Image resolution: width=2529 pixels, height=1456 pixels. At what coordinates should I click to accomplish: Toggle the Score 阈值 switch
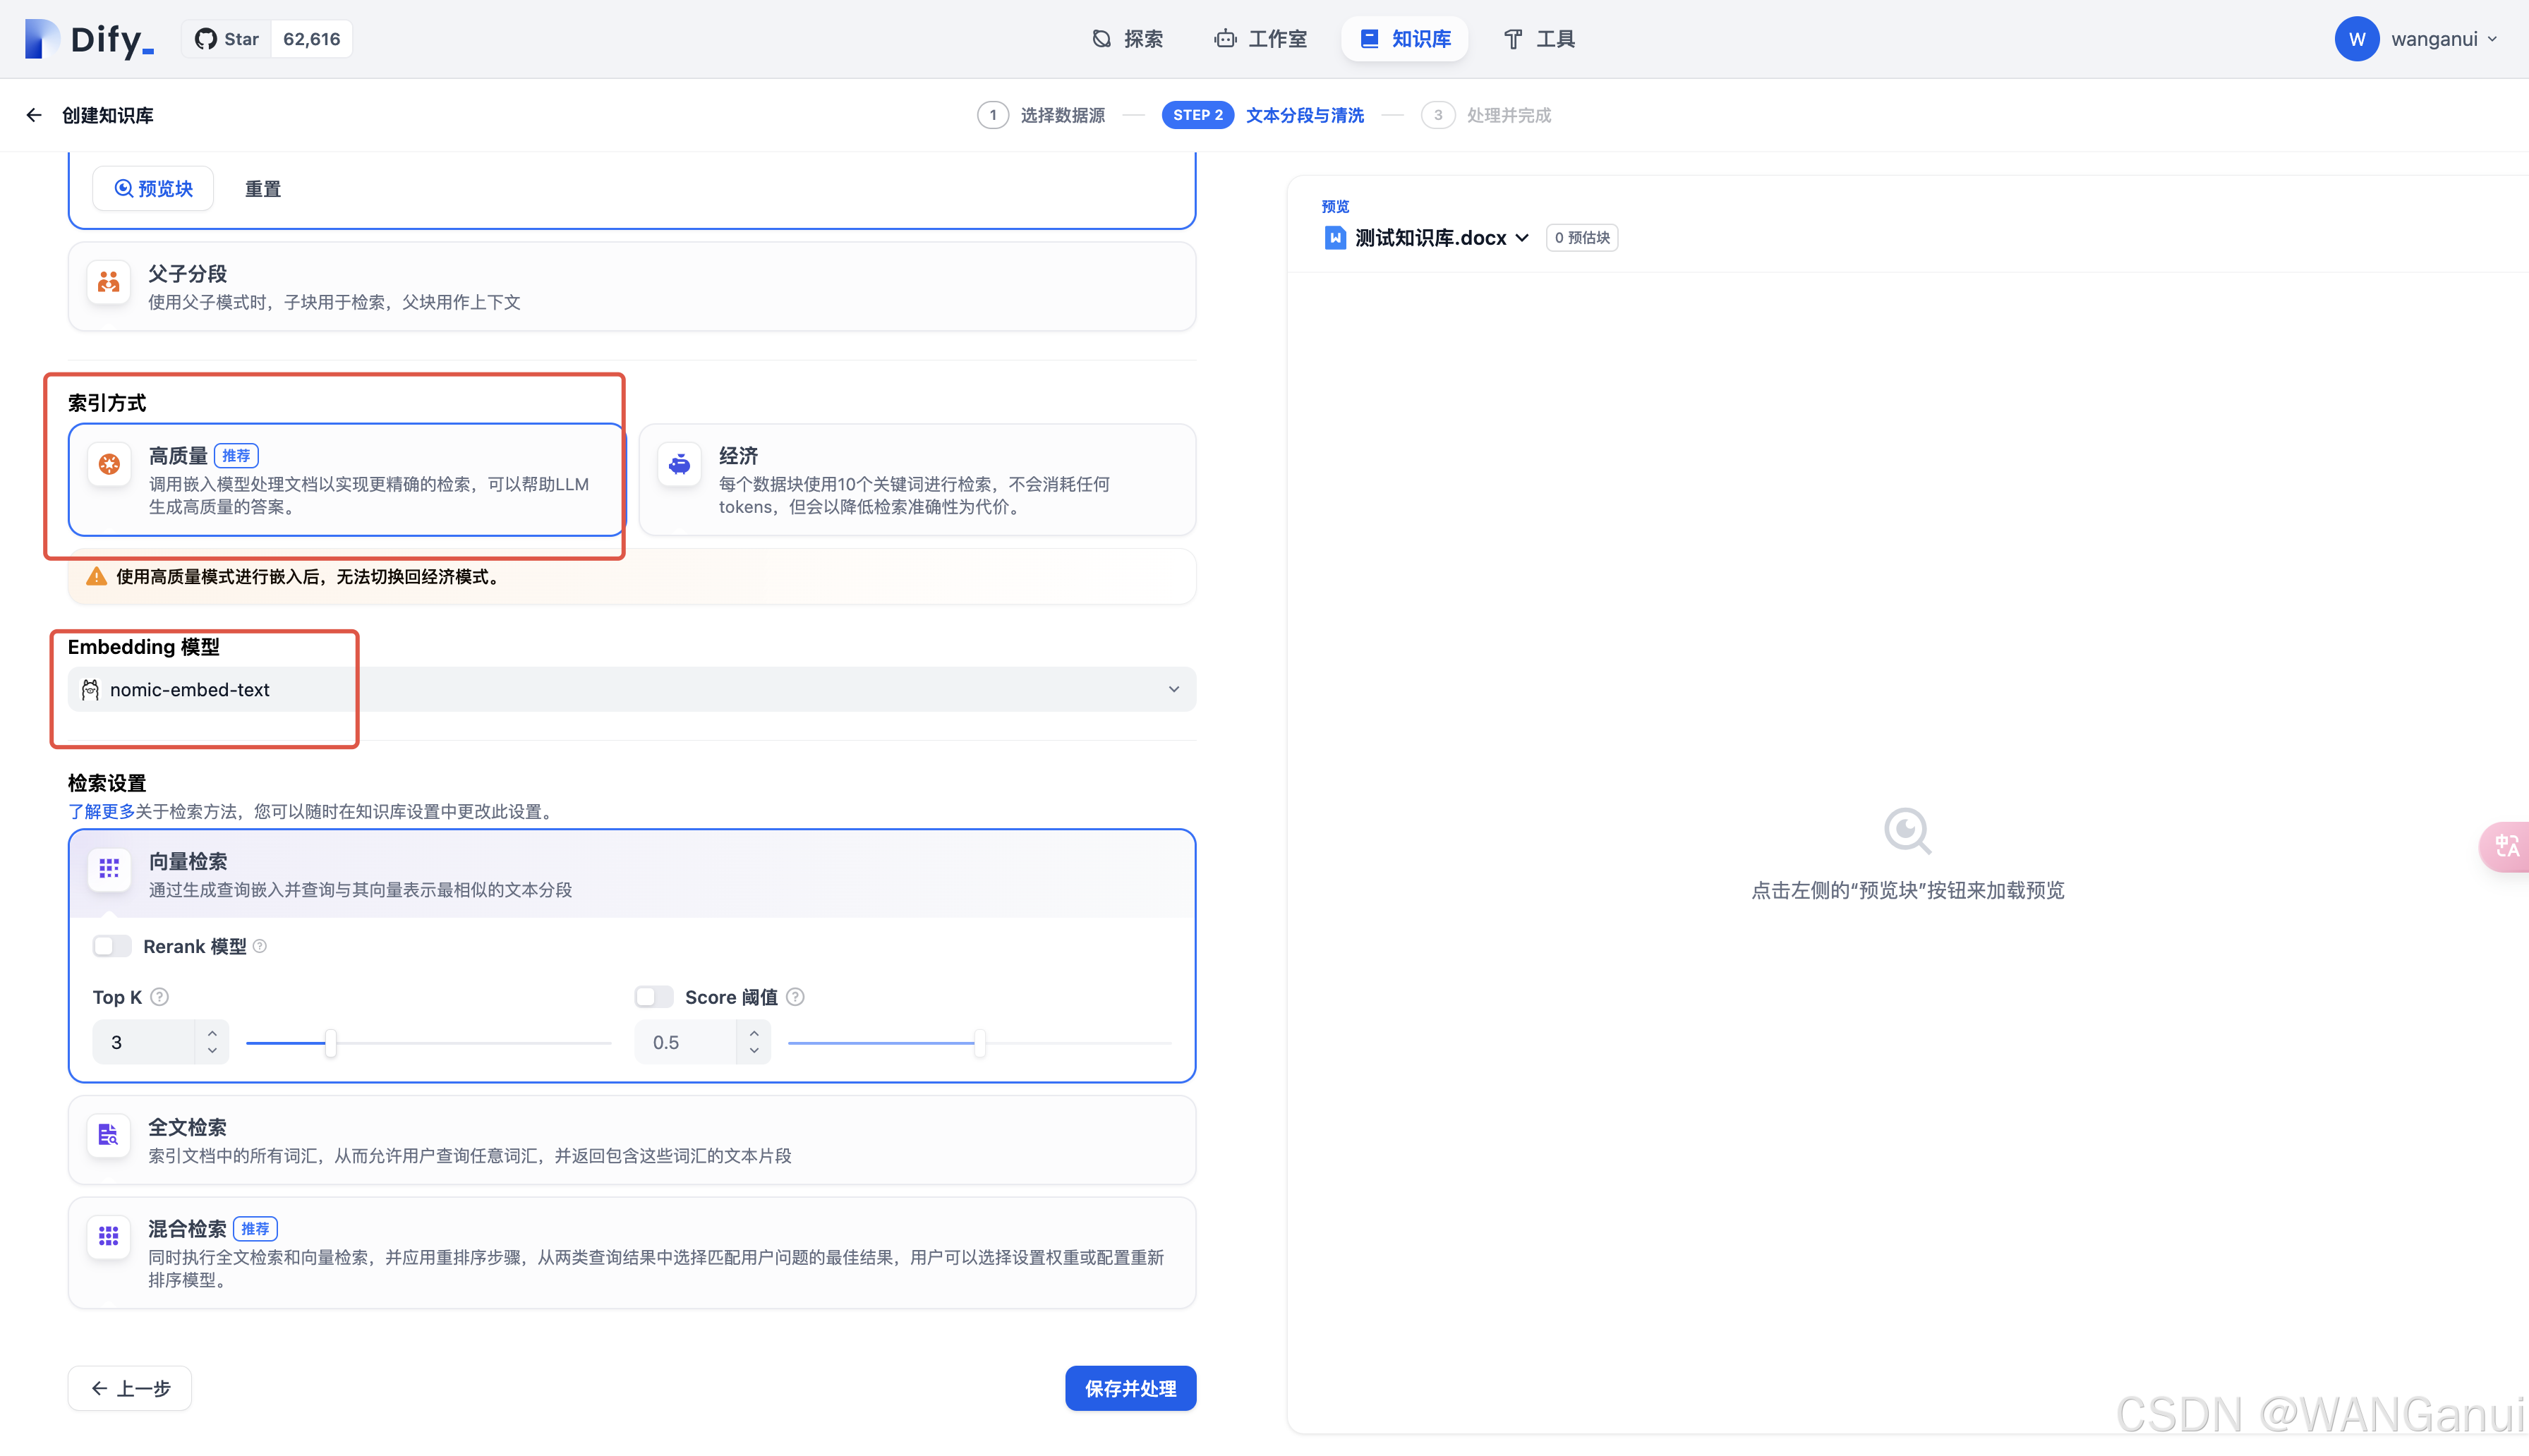654,997
